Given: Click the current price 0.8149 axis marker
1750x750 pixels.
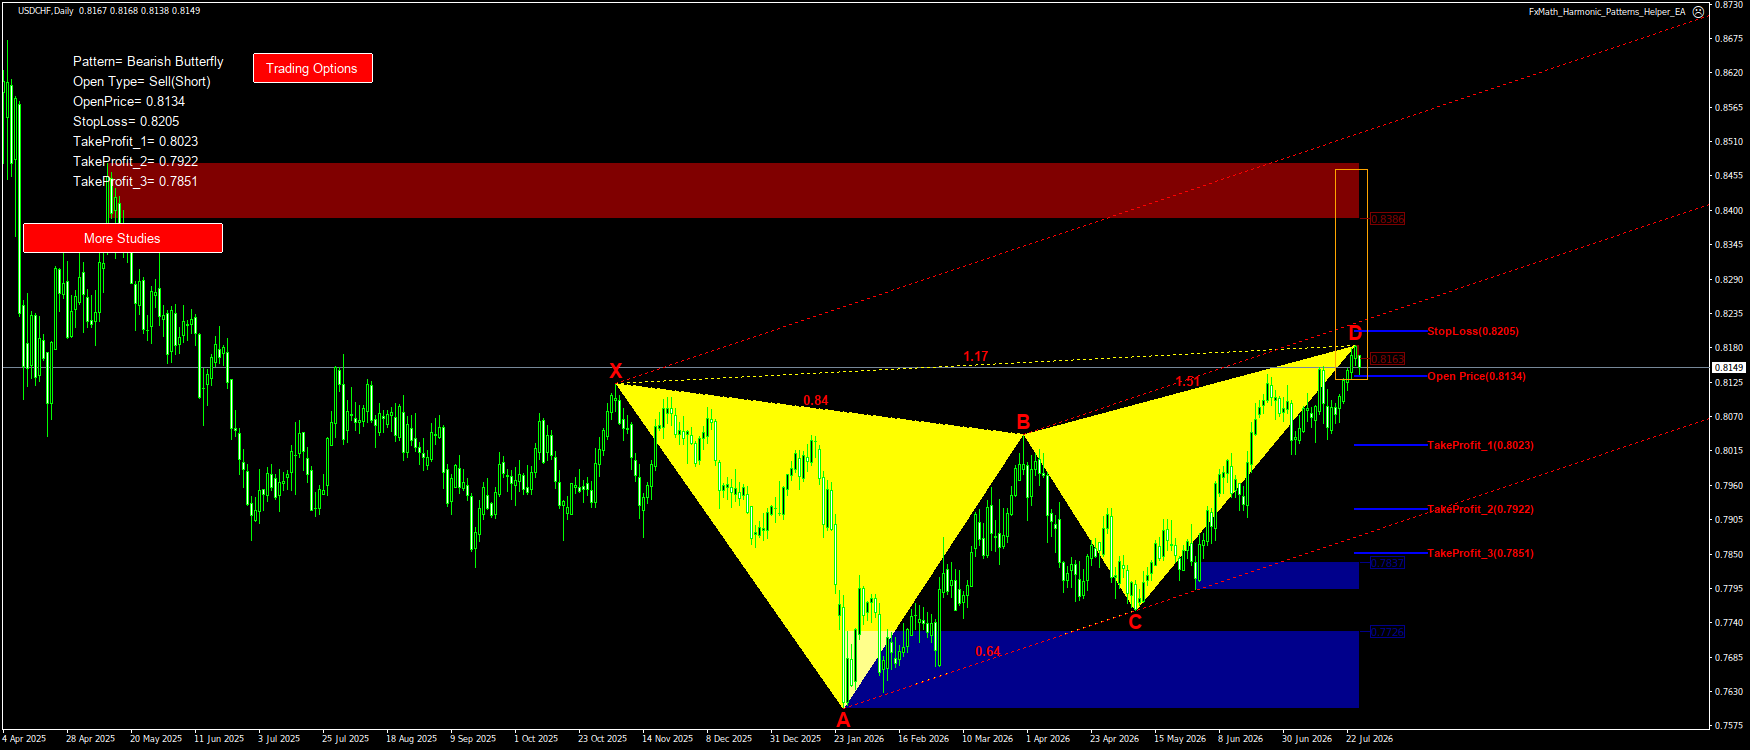Looking at the screenshot, I should point(1729,368).
